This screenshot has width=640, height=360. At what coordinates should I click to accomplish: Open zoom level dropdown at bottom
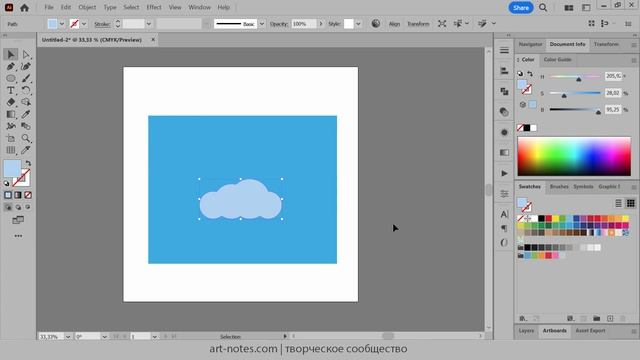(68, 337)
